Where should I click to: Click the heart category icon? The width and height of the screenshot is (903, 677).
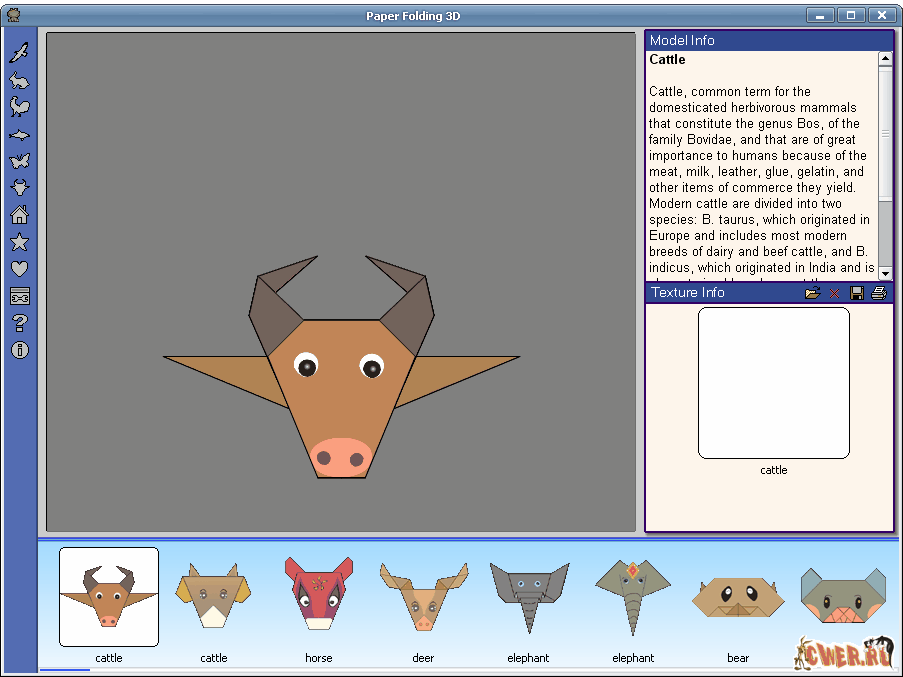(x=19, y=269)
